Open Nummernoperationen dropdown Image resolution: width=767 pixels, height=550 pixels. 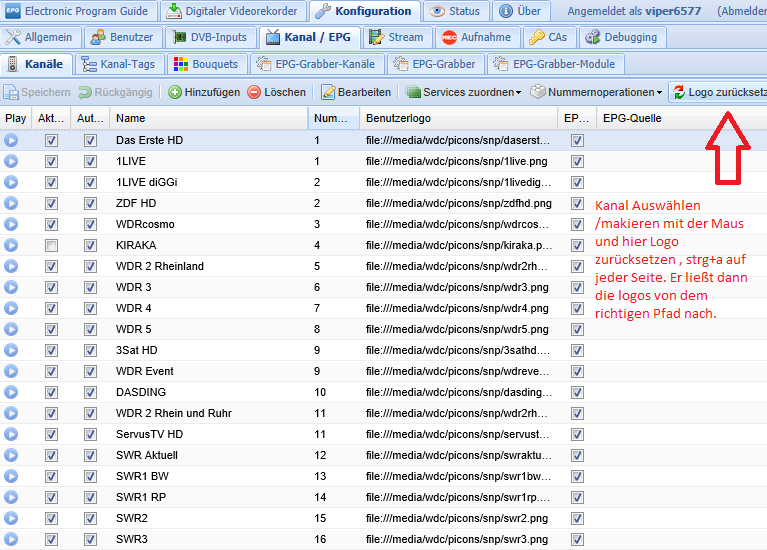point(597,92)
